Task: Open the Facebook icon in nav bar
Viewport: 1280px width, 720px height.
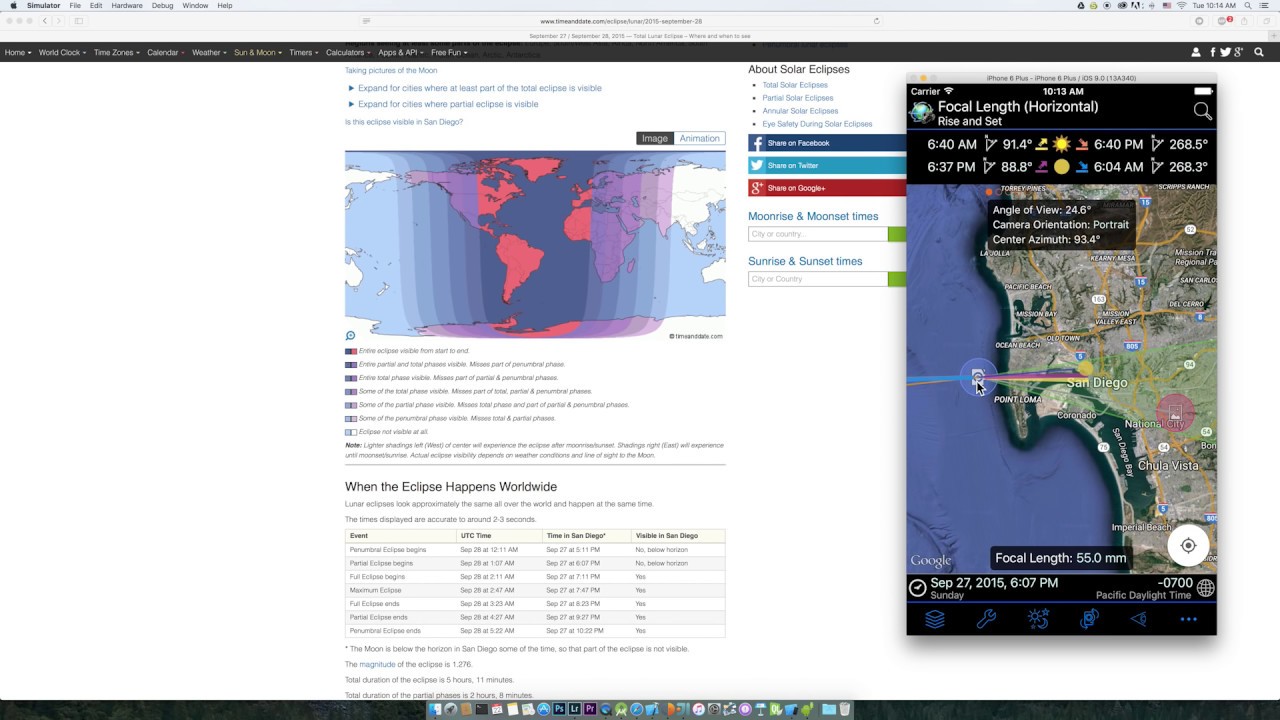Action: [x=1213, y=52]
